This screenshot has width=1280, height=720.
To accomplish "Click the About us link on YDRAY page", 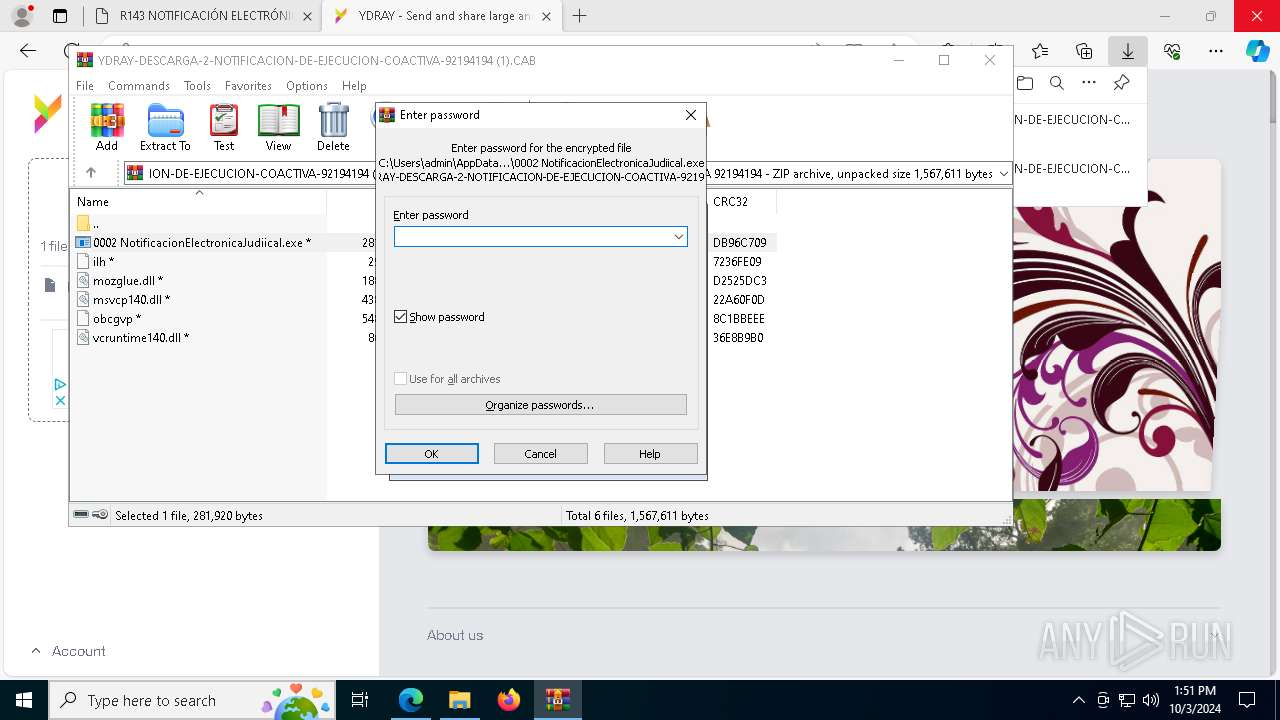I will click(x=455, y=635).
